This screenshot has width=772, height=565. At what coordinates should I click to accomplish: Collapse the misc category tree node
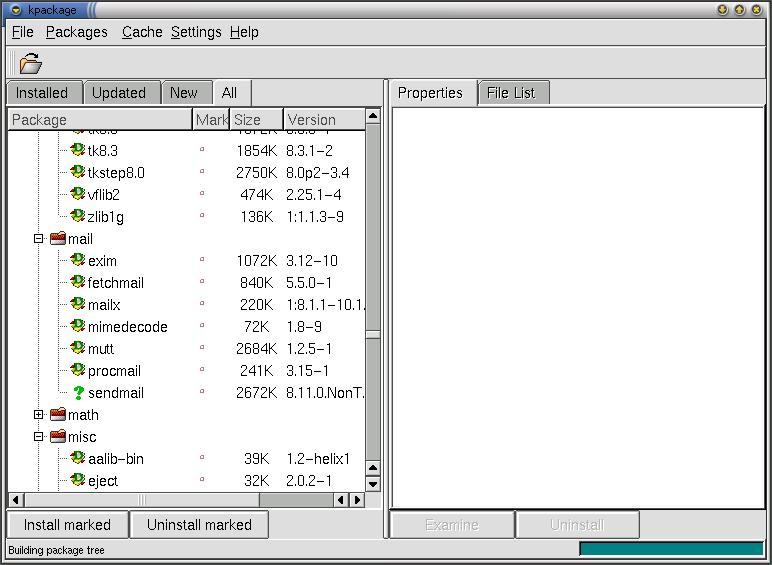click(x=39, y=437)
